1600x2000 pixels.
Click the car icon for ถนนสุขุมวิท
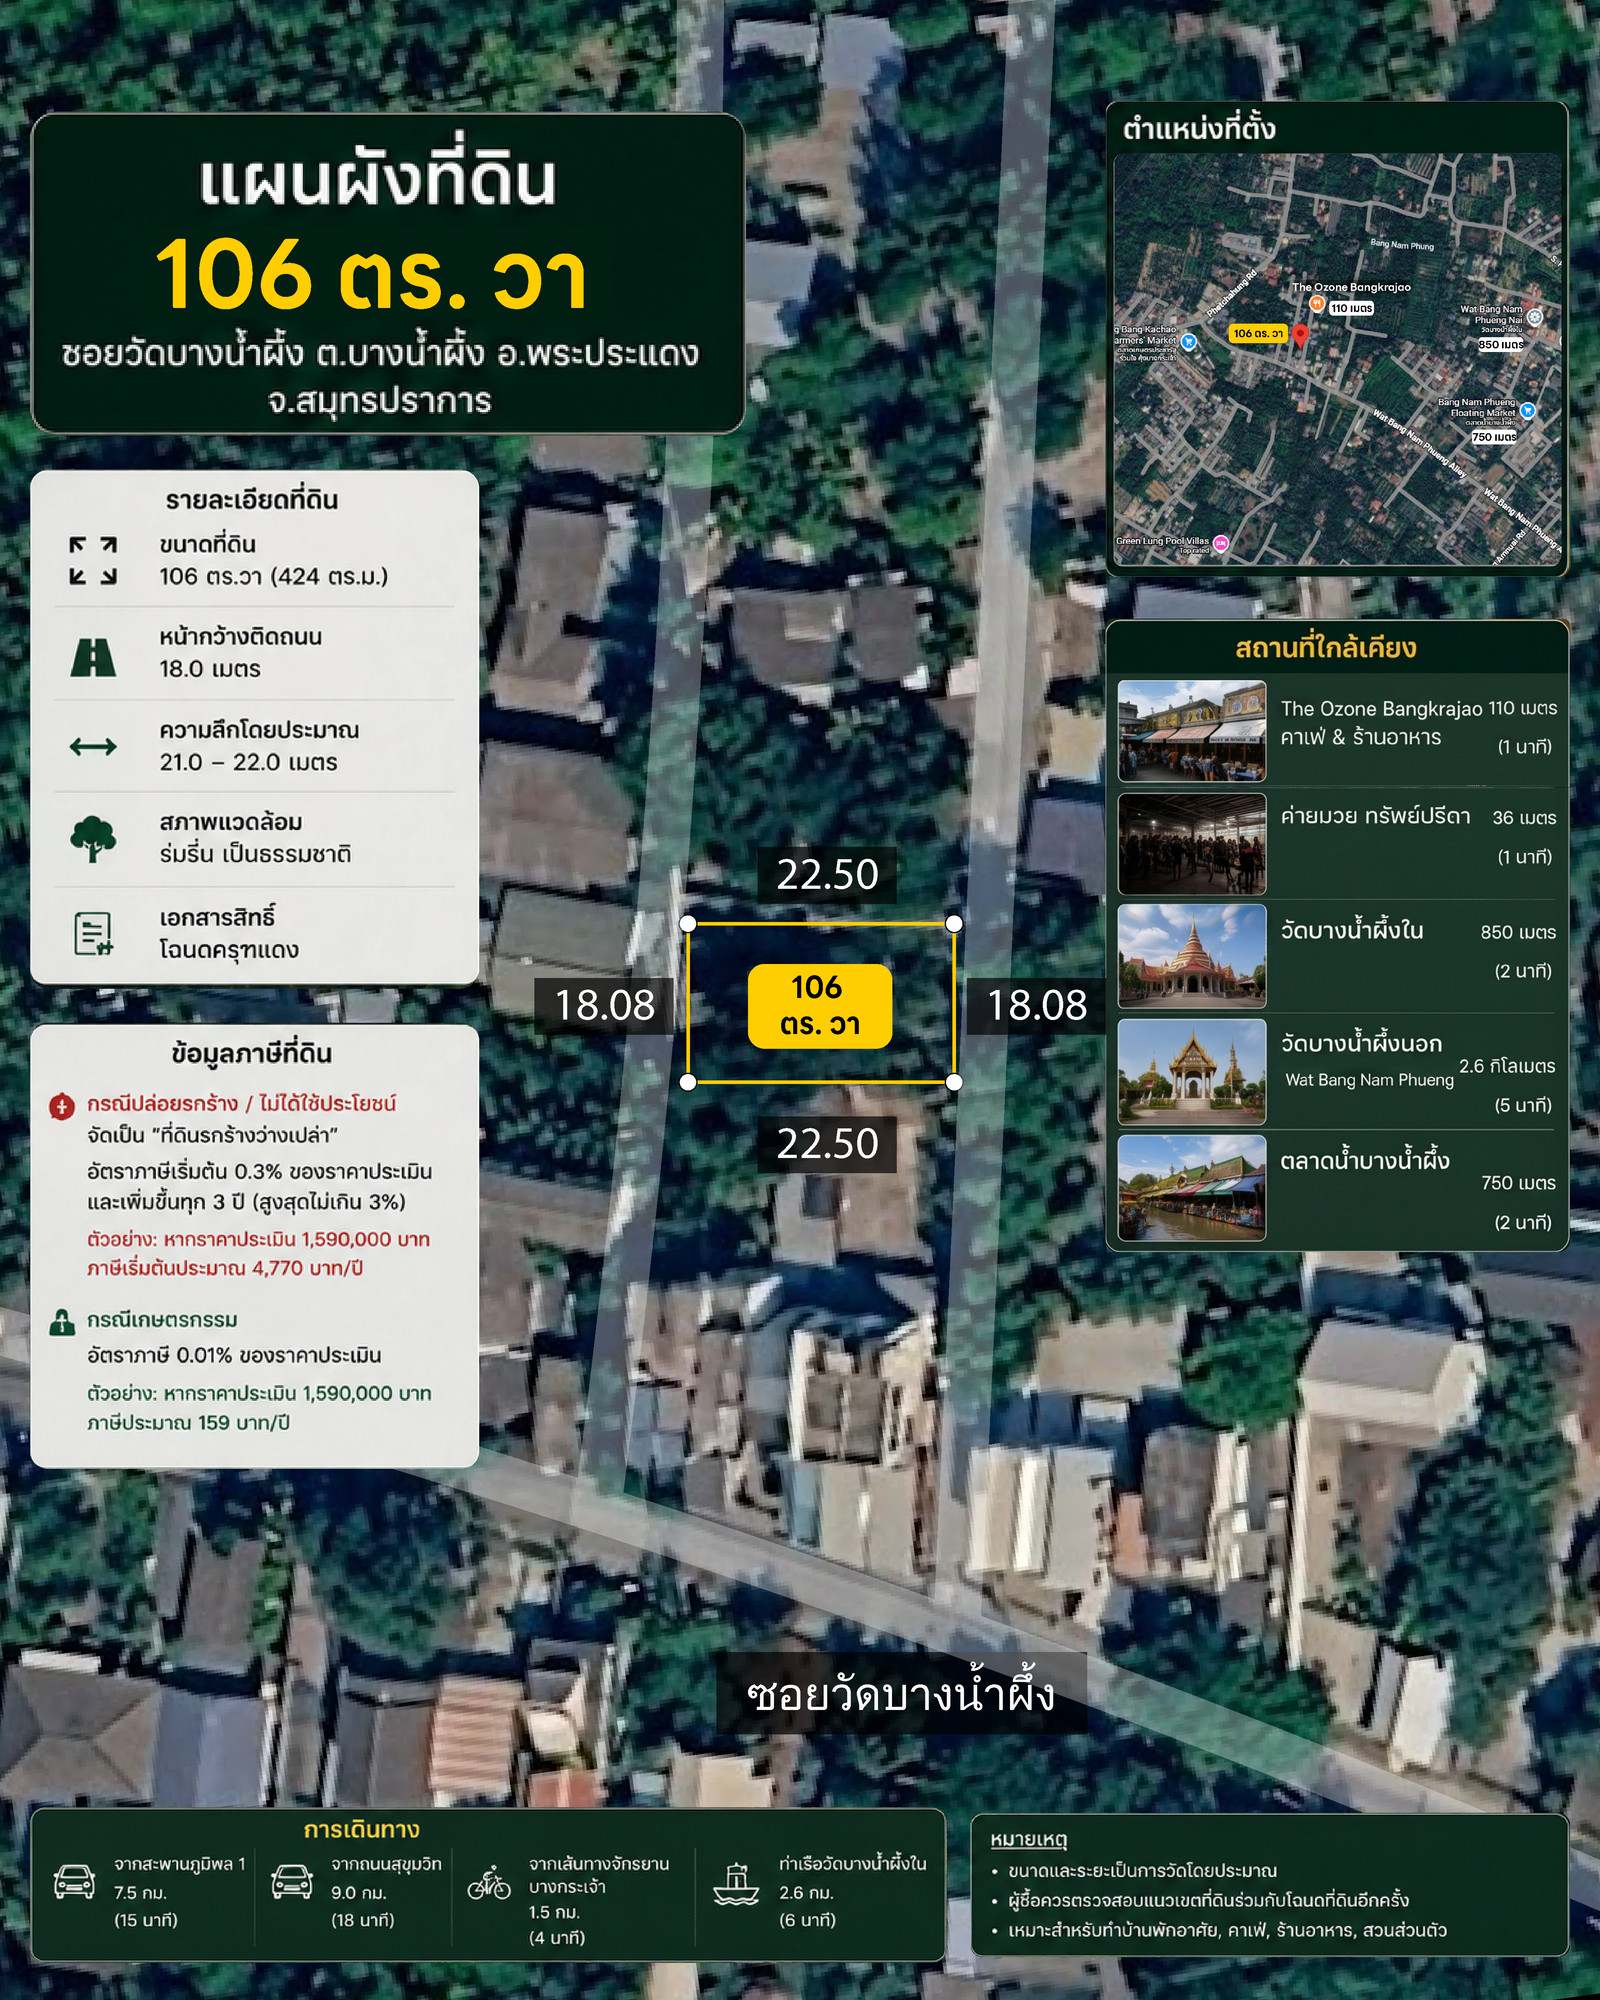[x=292, y=1881]
